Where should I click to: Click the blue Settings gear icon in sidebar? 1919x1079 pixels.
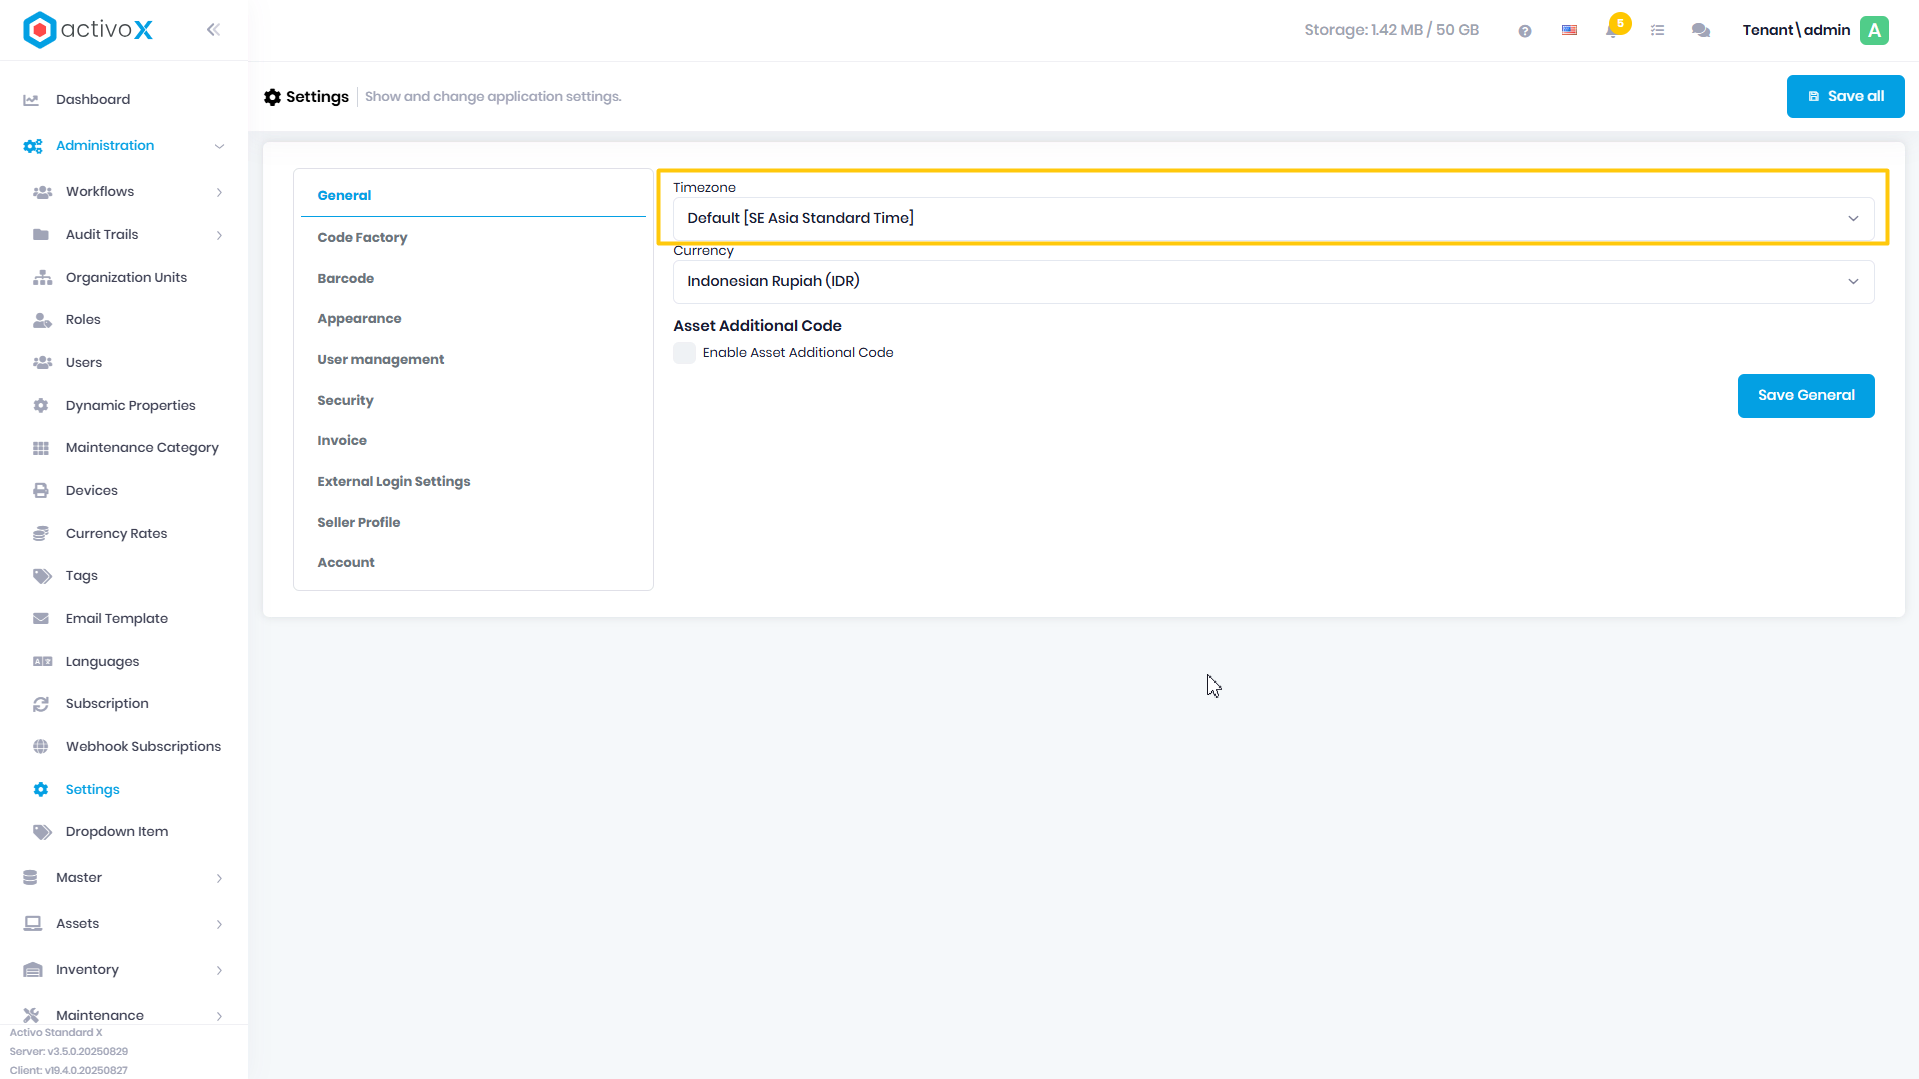[x=41, y=790]
